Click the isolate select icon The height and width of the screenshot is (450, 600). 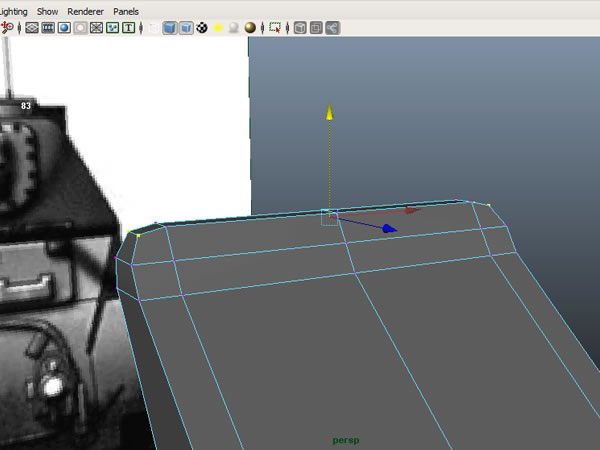pyautogui.click(x=275, y=27)
